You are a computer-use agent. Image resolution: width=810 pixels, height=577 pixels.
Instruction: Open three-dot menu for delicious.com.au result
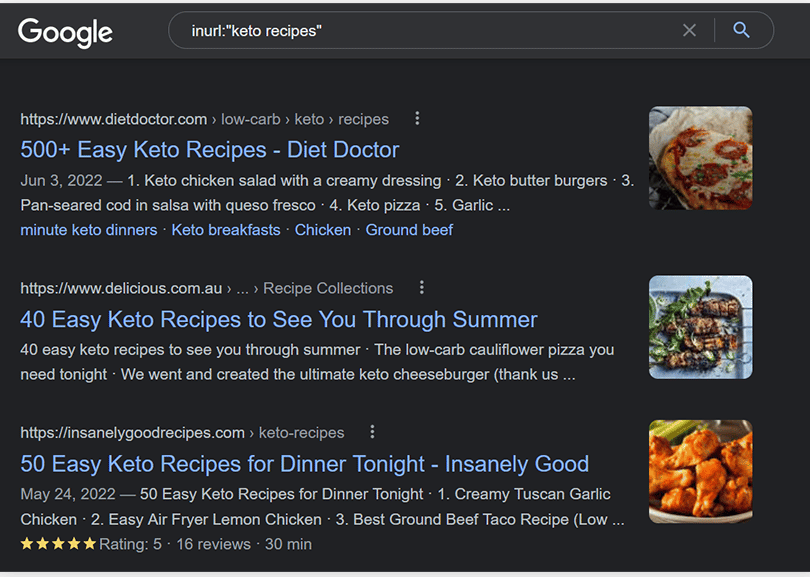point(422,288)
